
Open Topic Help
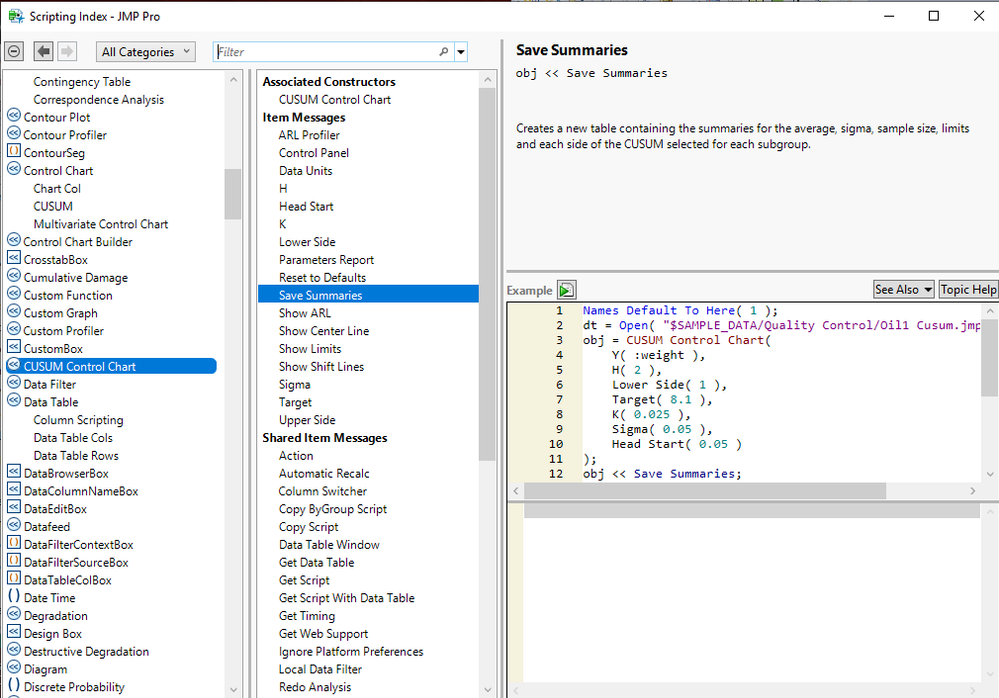(968, 290)
